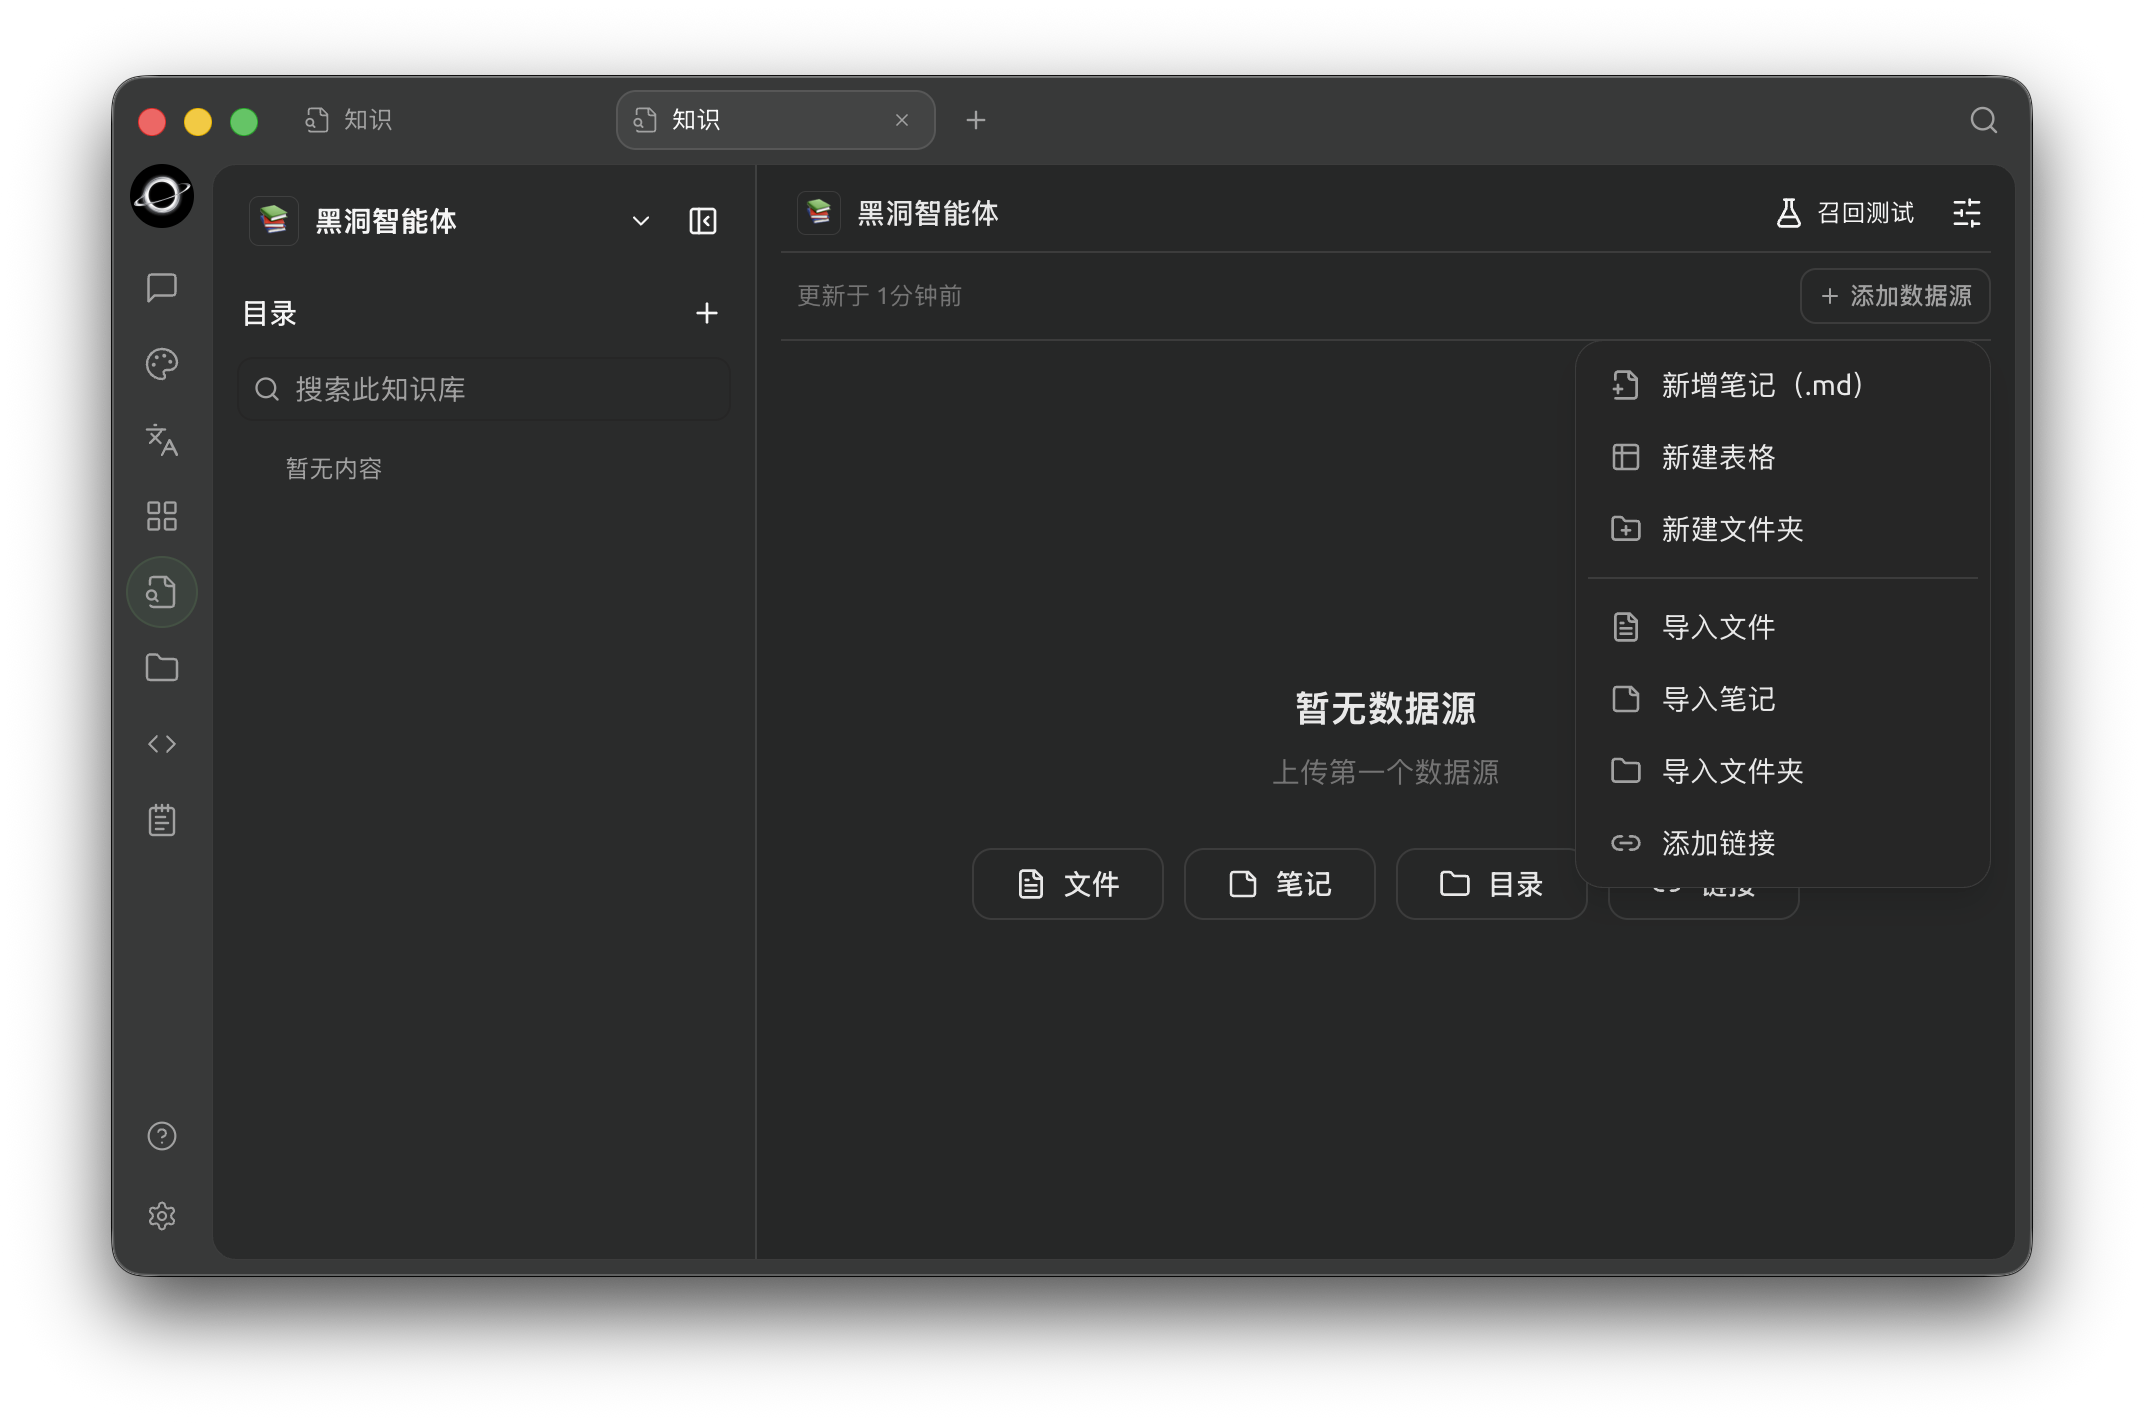Click the 黑洞智能体 title in main header

(x=928, y=213)
